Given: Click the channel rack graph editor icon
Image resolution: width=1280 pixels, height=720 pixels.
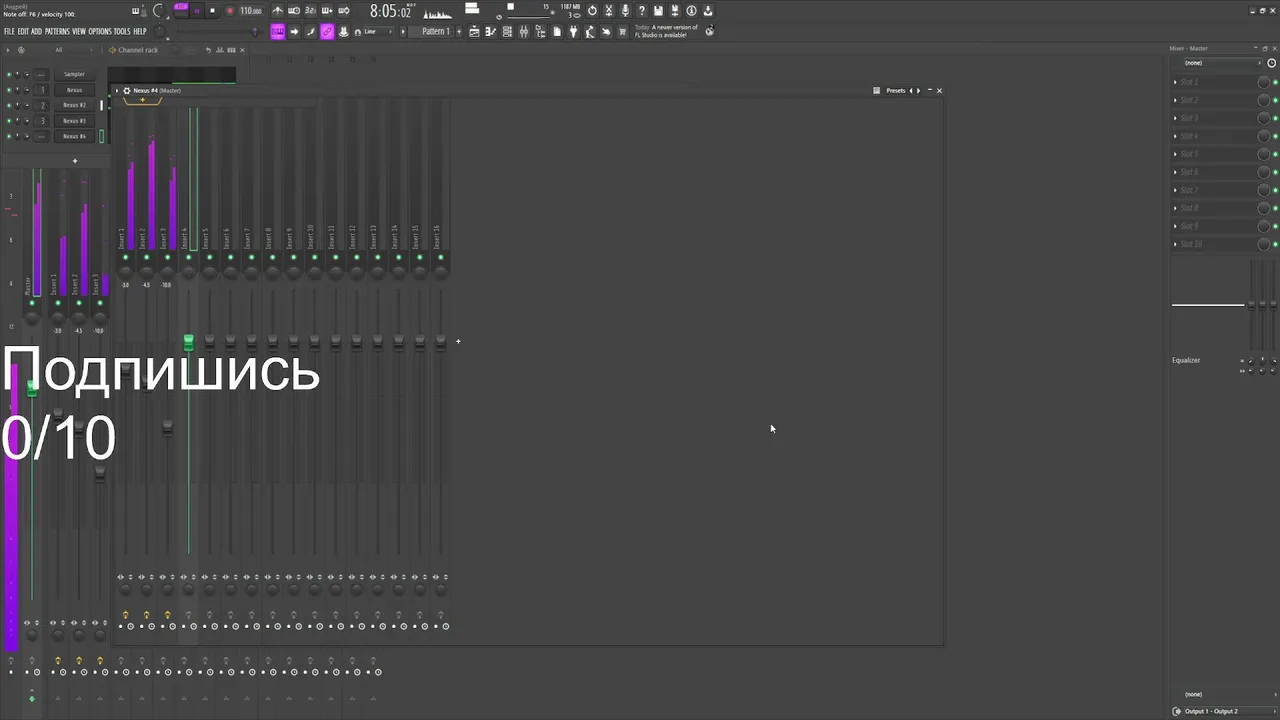Looking at the screenshot, I should click(x=220, y=50).
